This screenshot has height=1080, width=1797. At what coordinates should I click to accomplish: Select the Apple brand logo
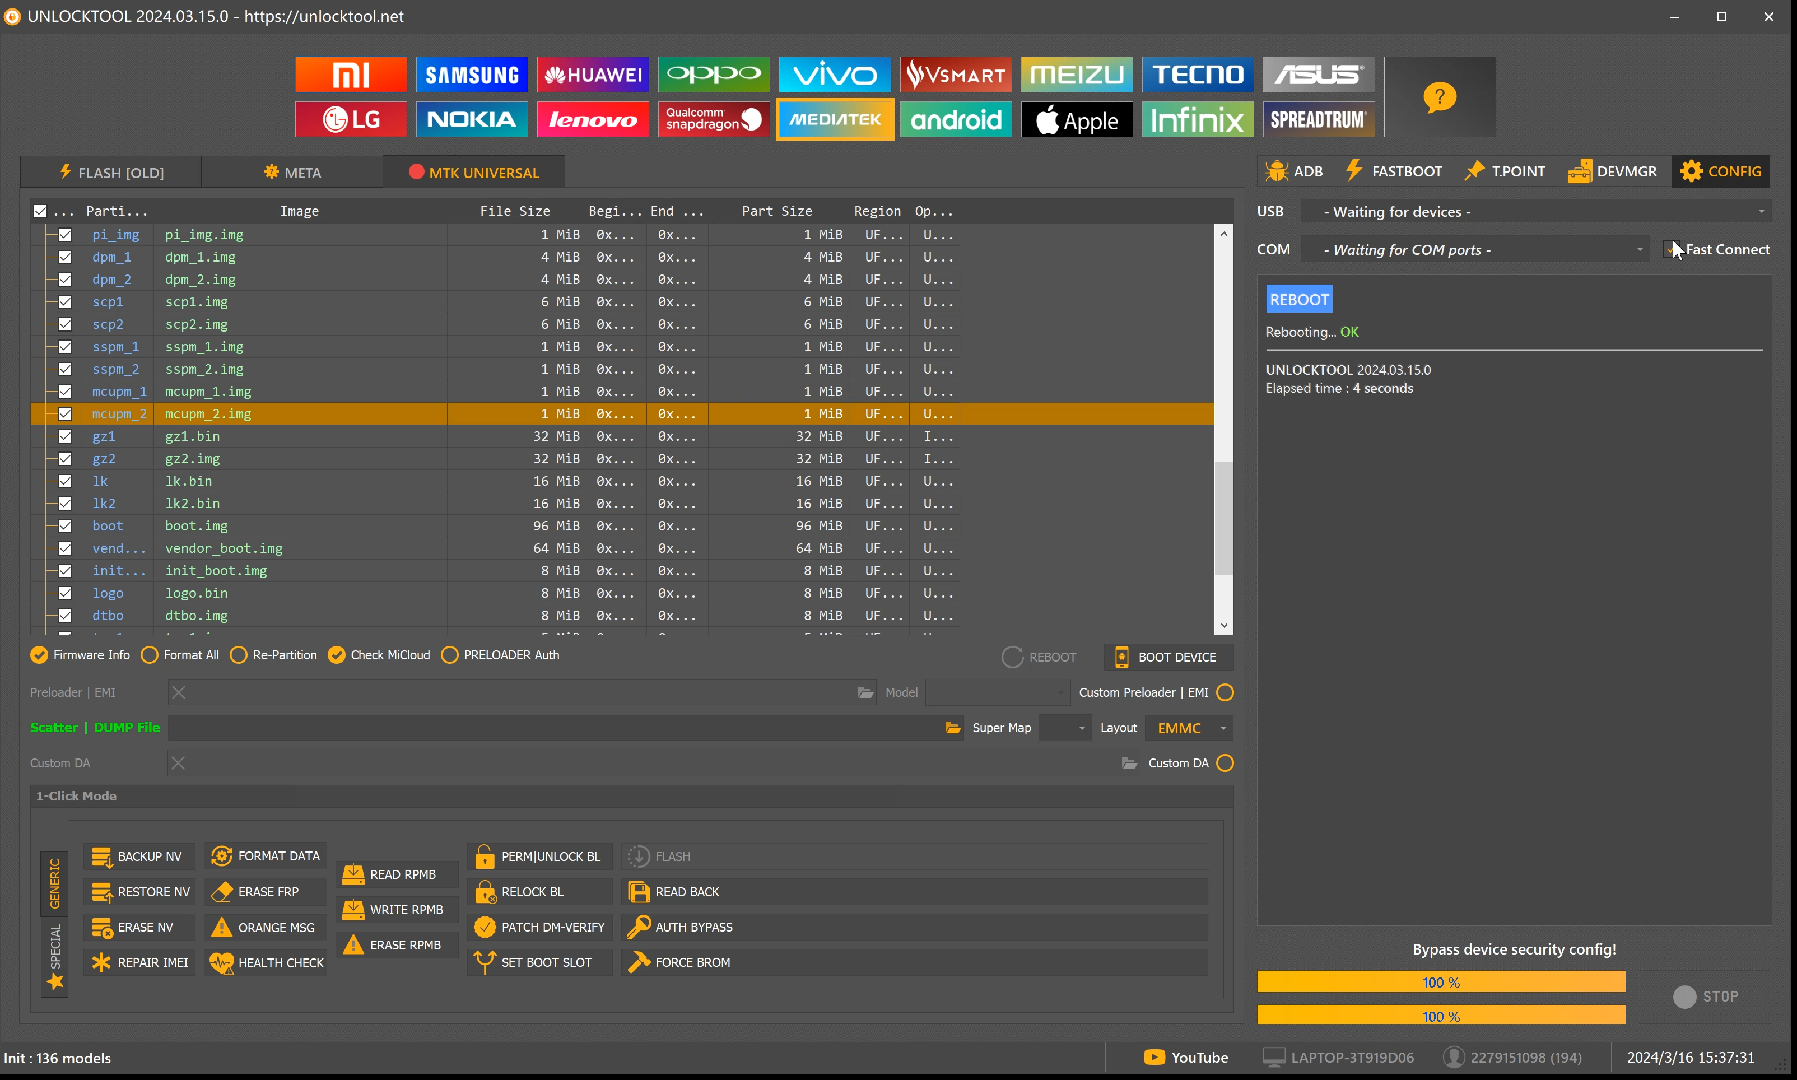tap(1077, 119)
